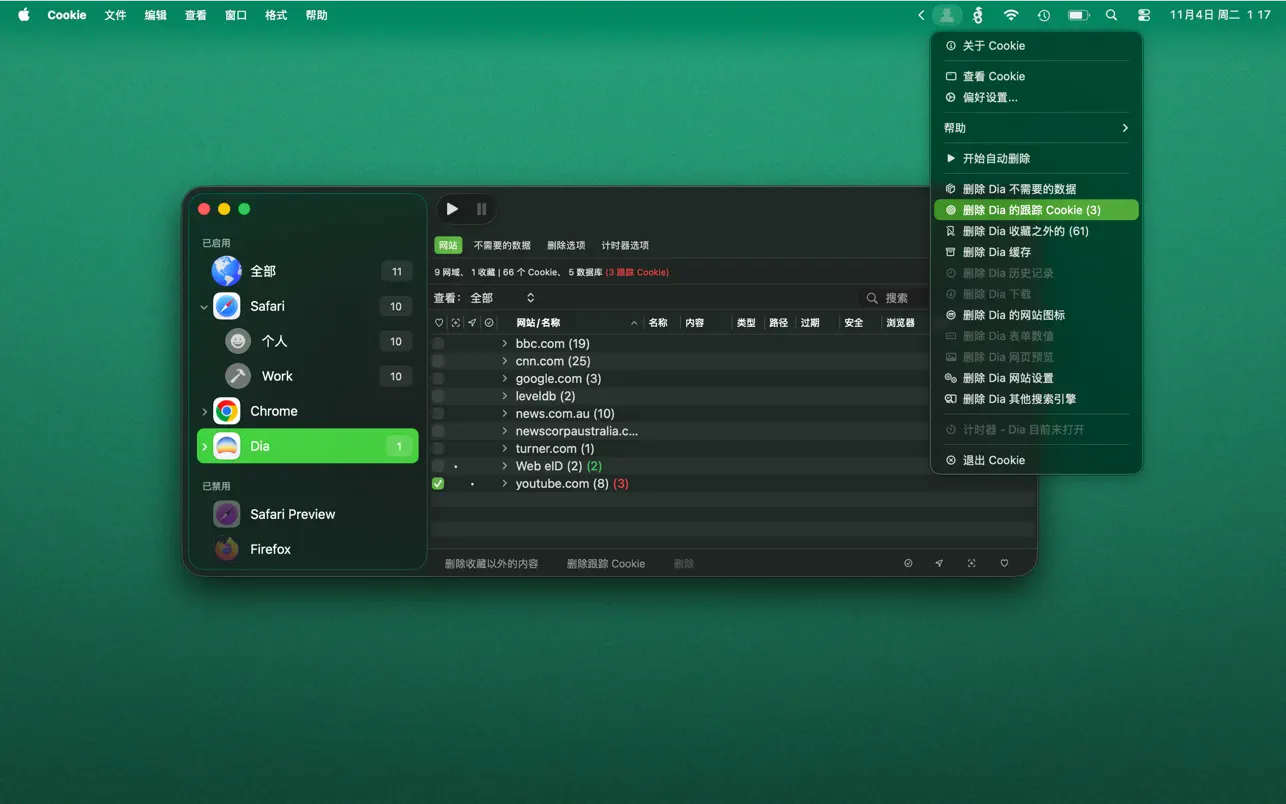Viewport: 1286px width, 804px height.
Task: Click the Cookie menu bar status icon
Action: tap(946, 15)
